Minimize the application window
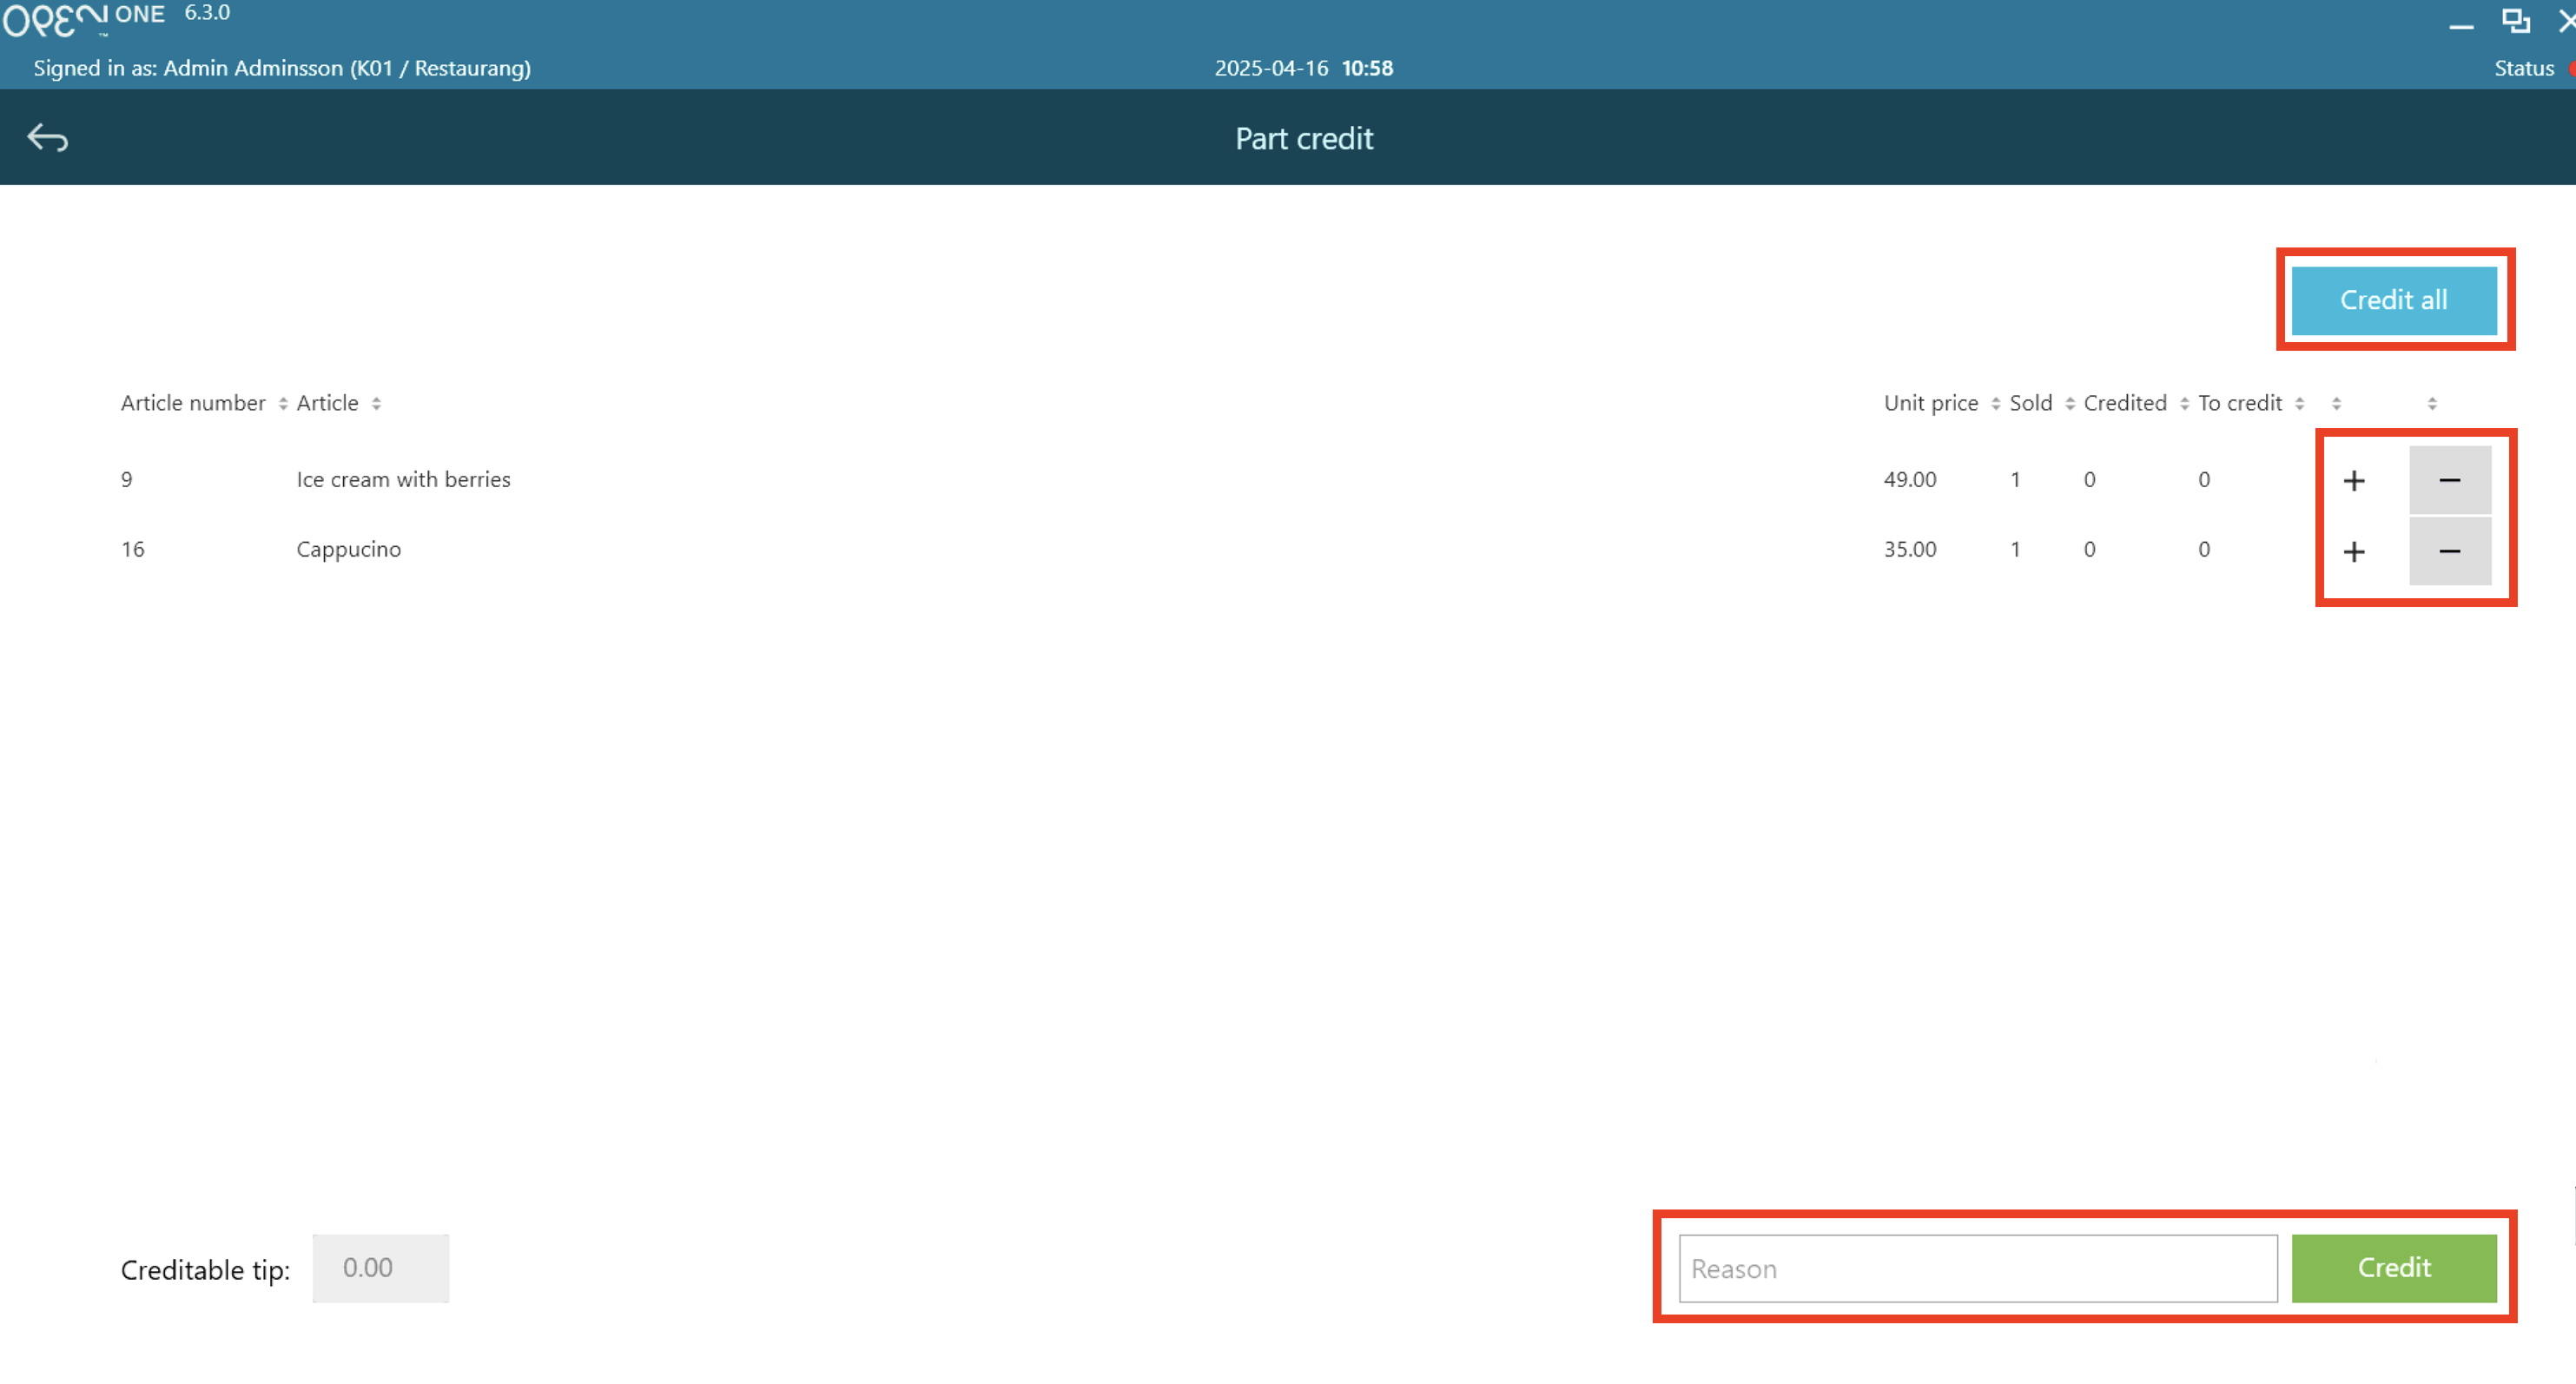This screenshot has width=2576, height=1384. (x=2460, y=25)
